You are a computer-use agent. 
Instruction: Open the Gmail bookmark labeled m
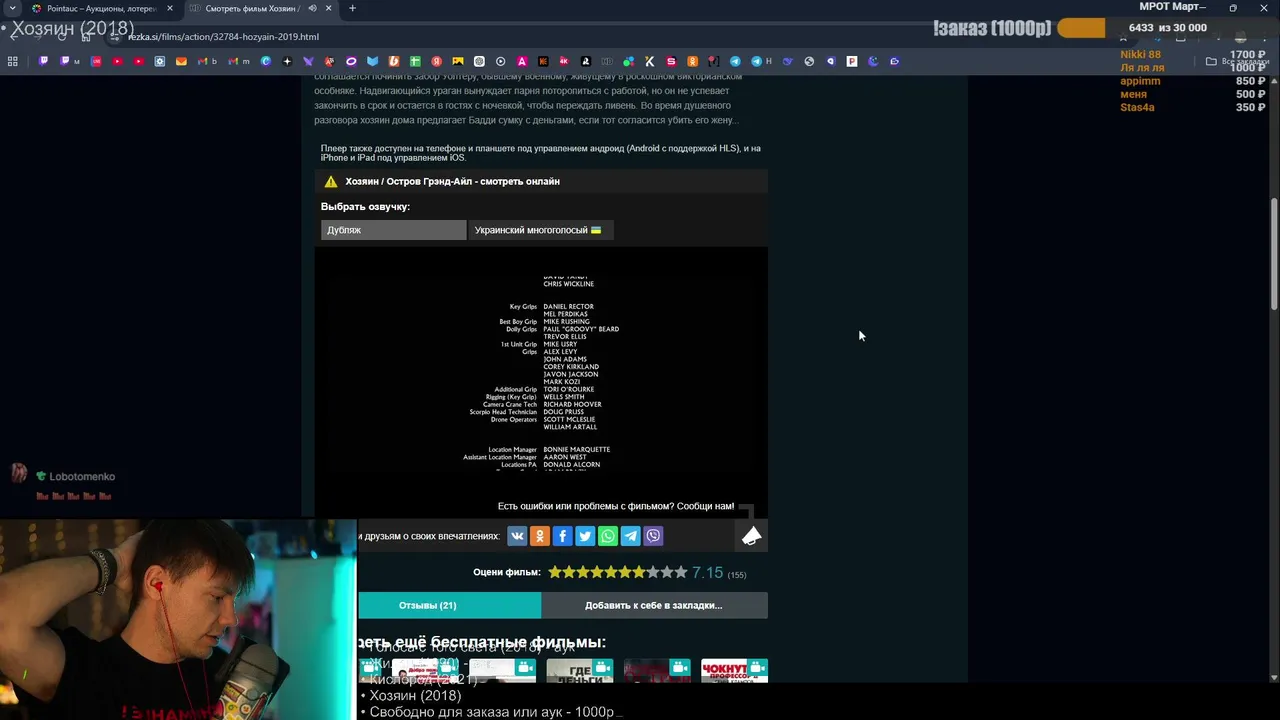coord(239,61)
